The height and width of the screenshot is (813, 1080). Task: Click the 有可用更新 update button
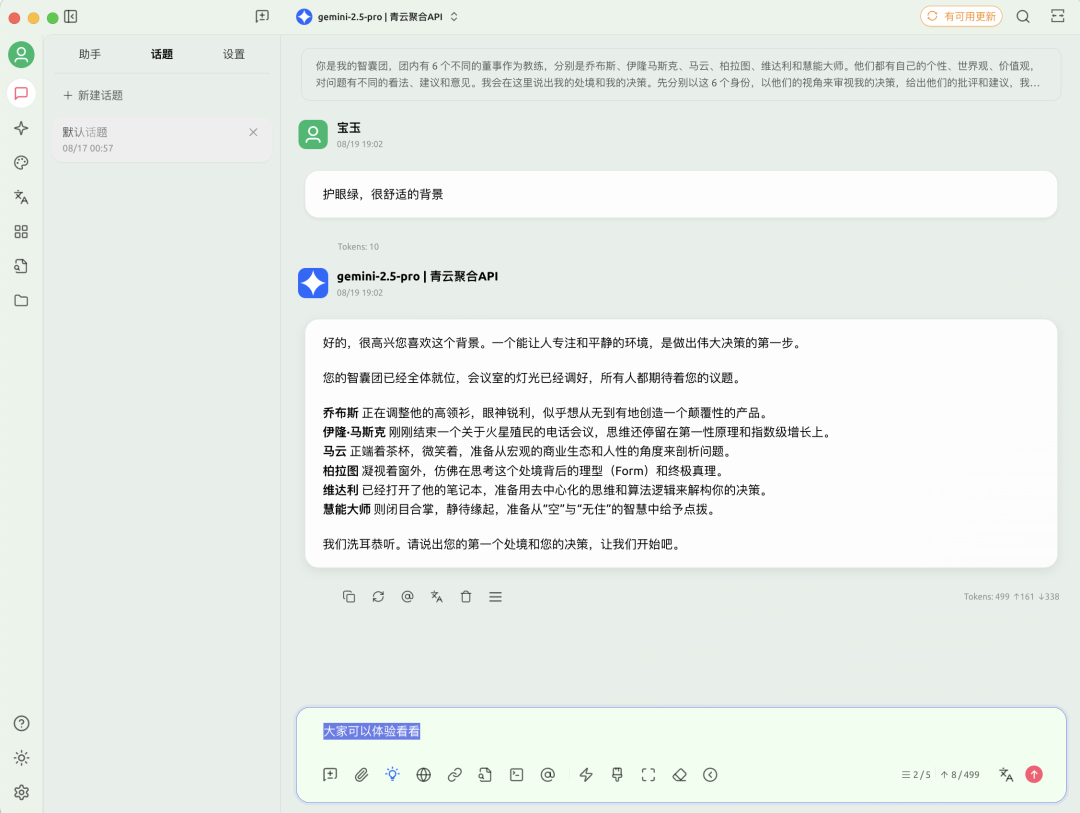[x=961, y=17]
